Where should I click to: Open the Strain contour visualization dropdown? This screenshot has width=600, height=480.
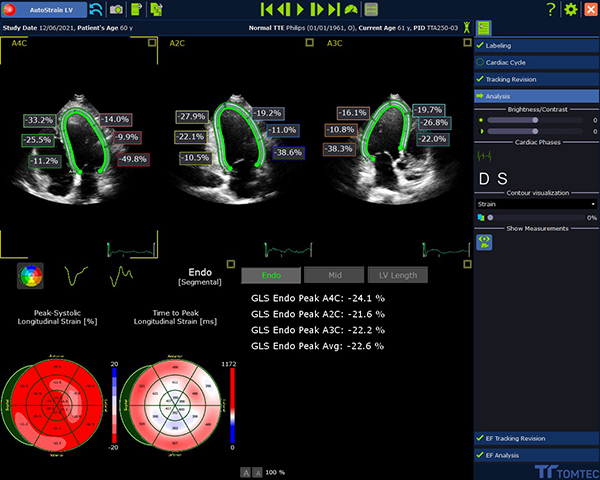click(x=535, y=203)
